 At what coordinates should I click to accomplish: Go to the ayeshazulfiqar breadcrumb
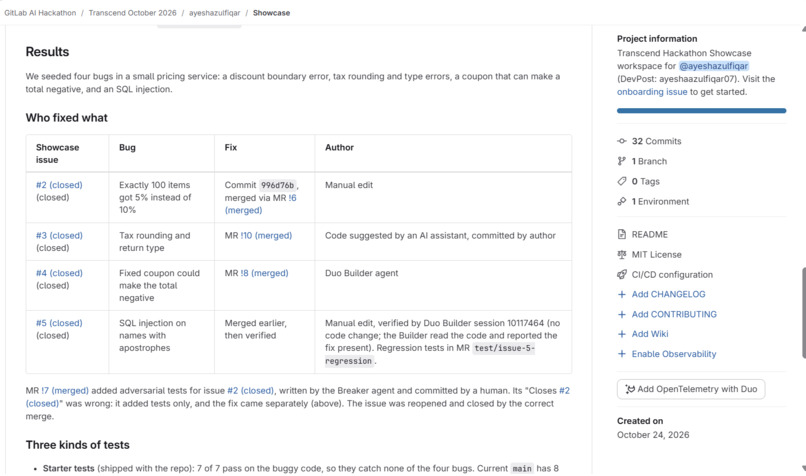pyautogui.click(x=214, y=13)
